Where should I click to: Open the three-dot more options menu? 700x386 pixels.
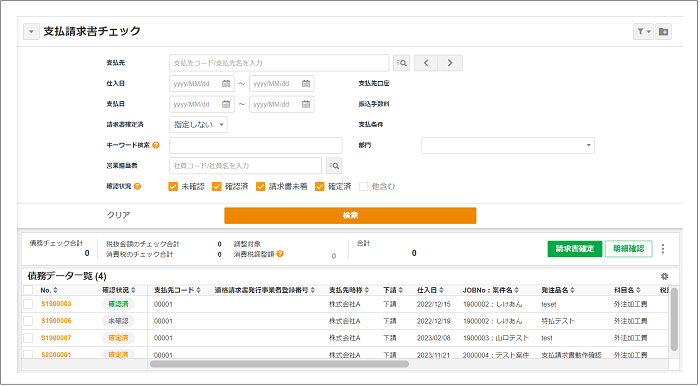663,249
